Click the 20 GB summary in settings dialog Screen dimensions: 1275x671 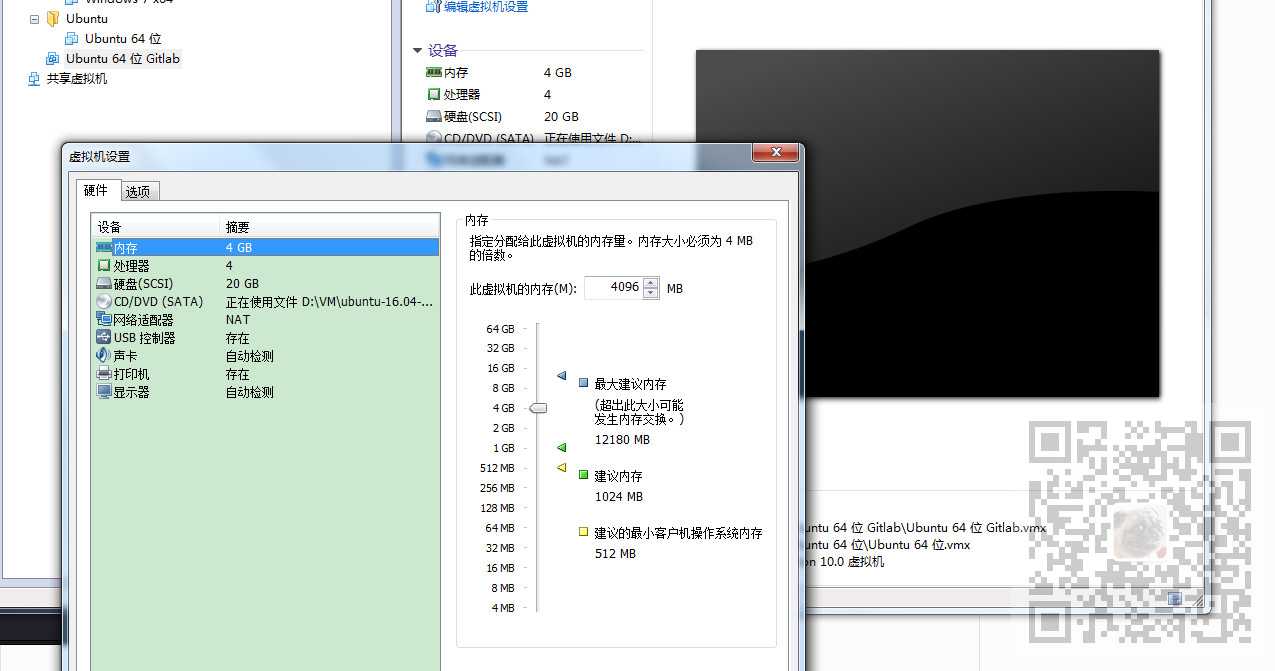pyautogui.click(x=242, y=283)
